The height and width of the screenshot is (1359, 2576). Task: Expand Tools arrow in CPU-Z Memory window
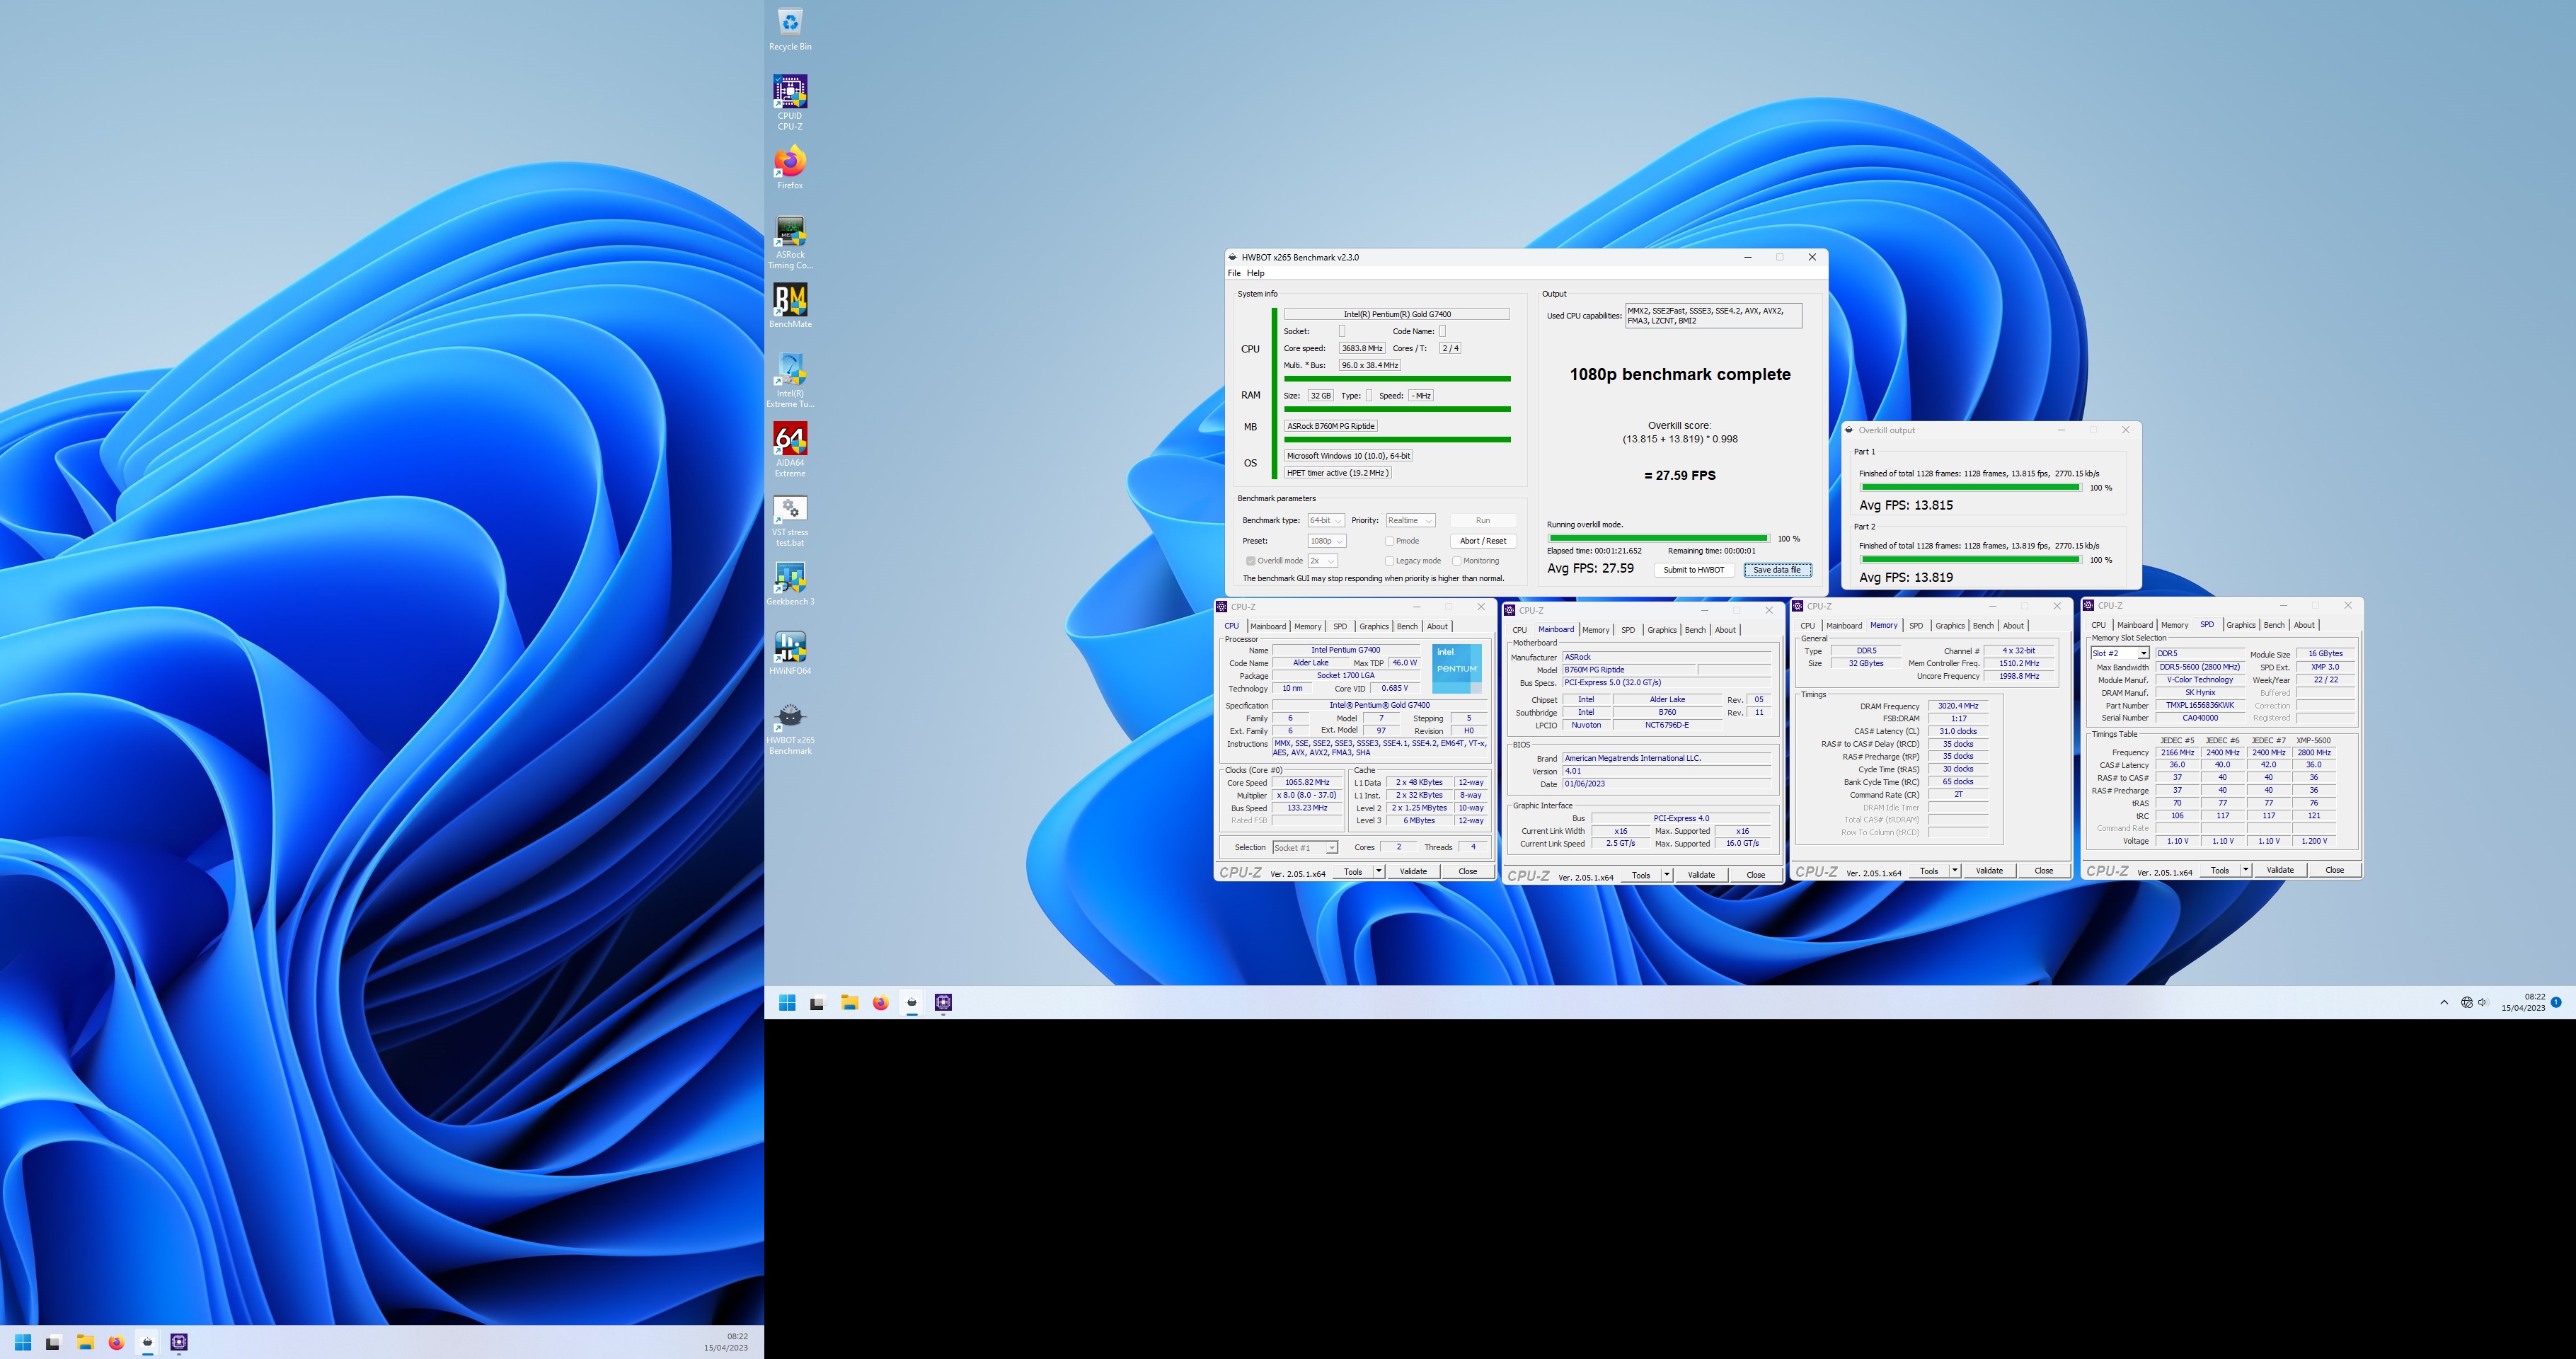coord(1954,871)
